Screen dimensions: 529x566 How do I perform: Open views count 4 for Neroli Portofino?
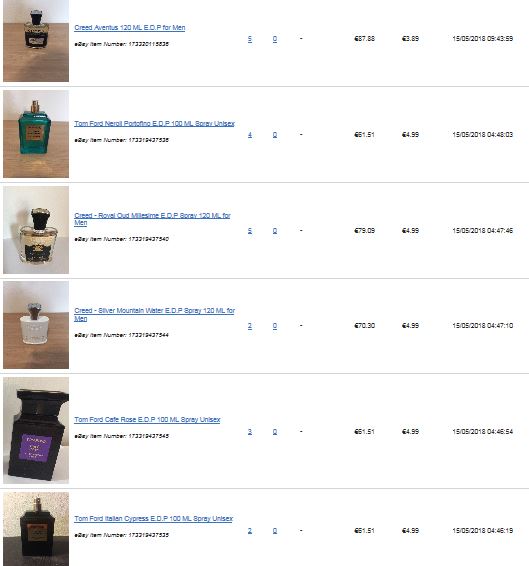tap(250, 135)
